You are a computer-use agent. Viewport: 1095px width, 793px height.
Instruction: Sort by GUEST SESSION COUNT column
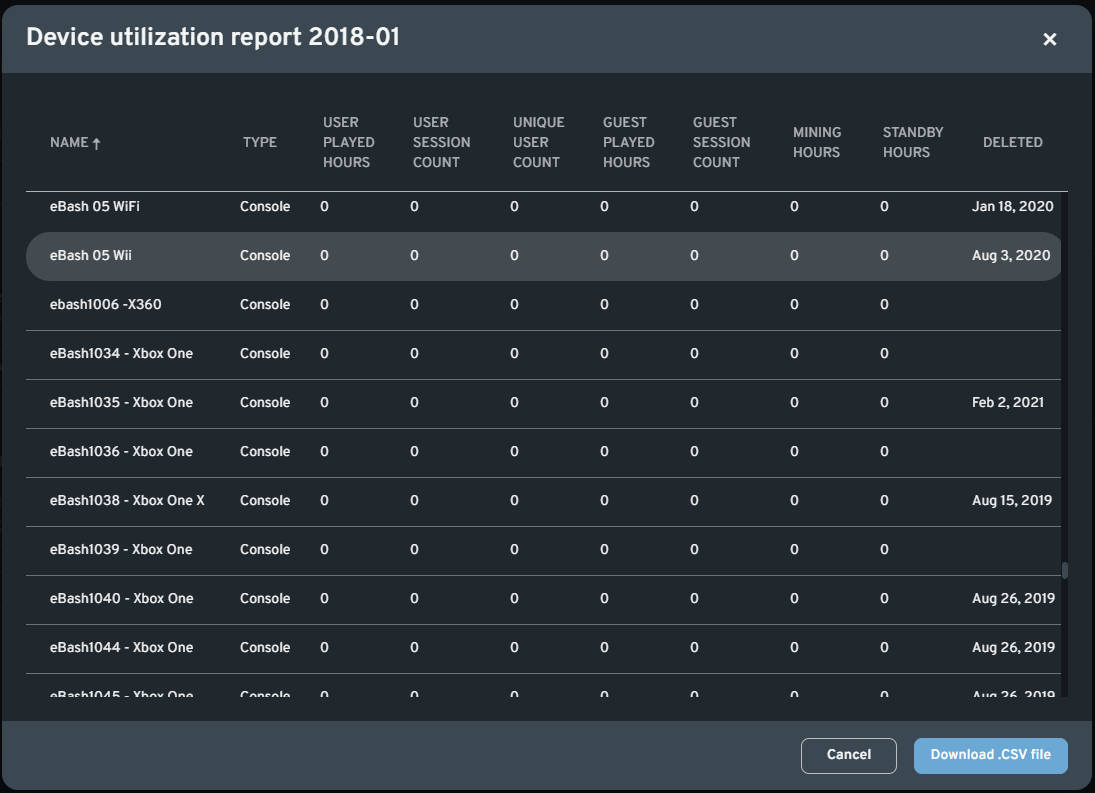pos(720,142)
